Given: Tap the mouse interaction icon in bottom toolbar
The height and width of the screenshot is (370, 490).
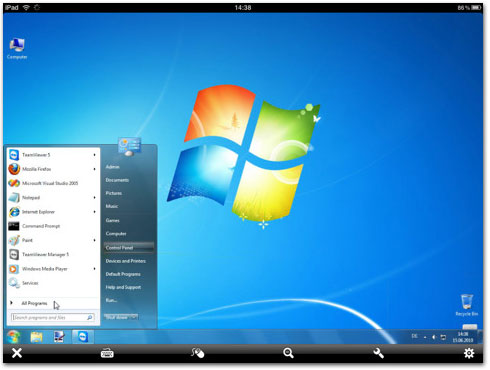Looking at the screenshot, I should click(198, 353).
